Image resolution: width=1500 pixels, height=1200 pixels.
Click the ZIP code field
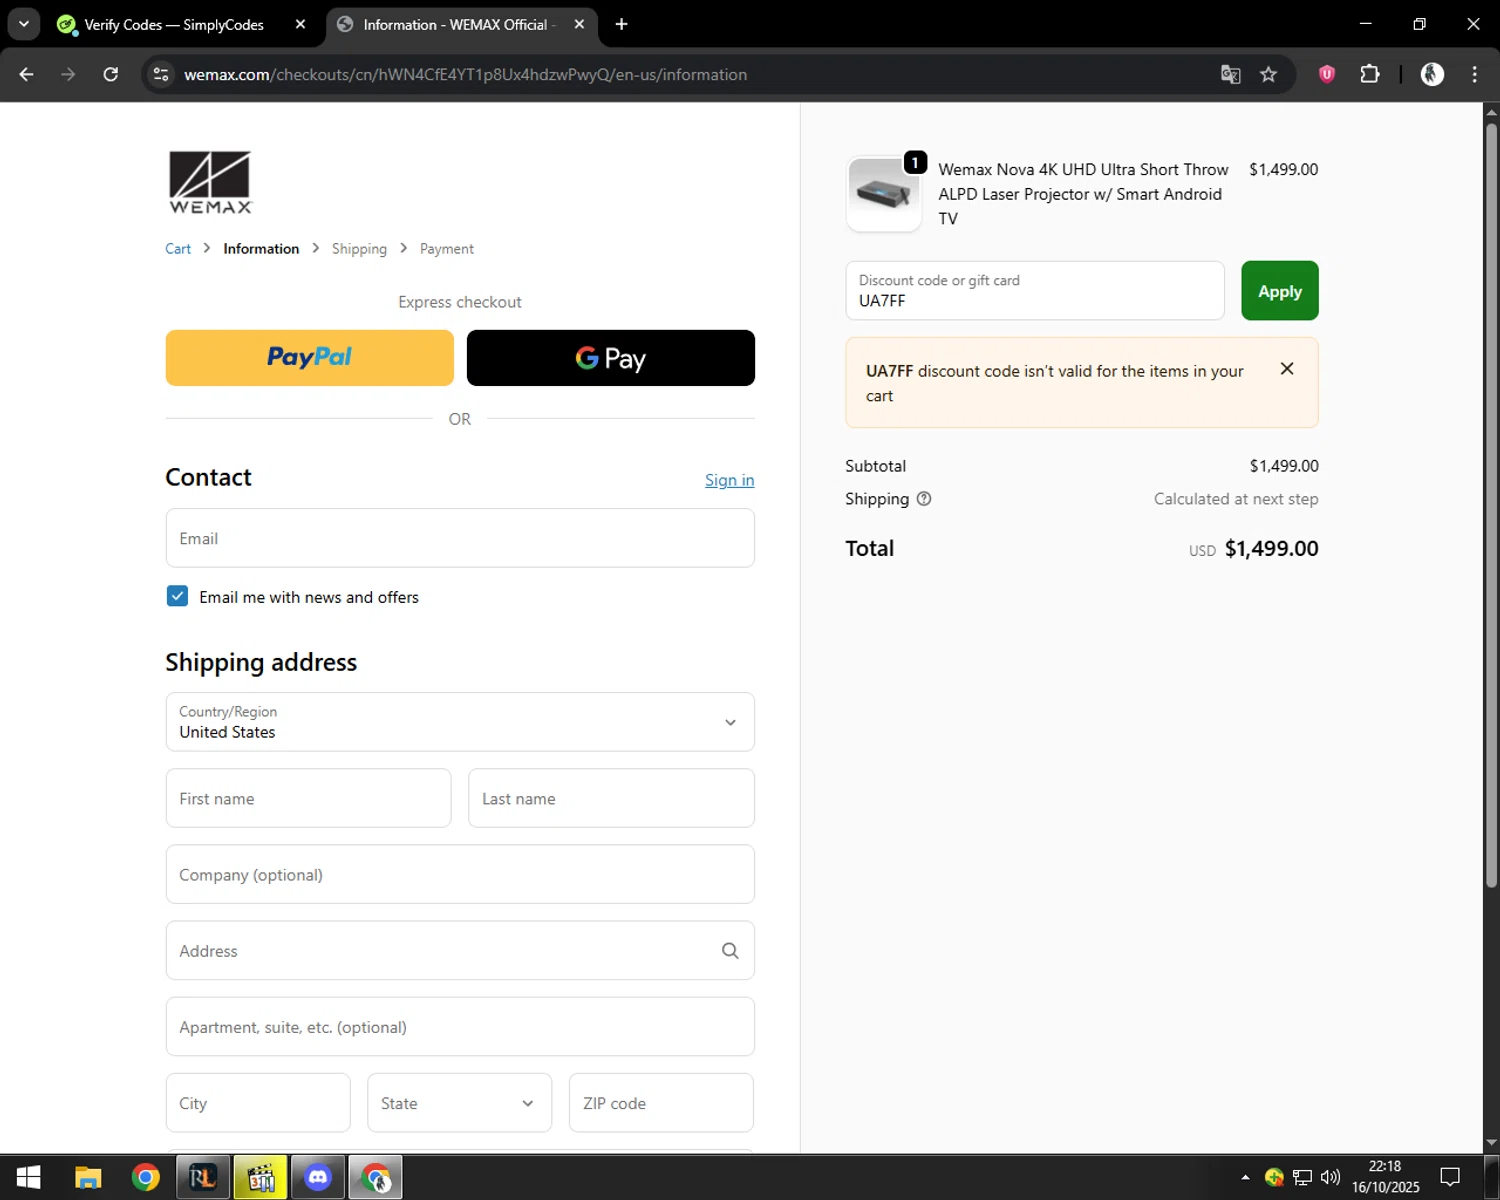pyautogui.click(x=661, y=1103)
